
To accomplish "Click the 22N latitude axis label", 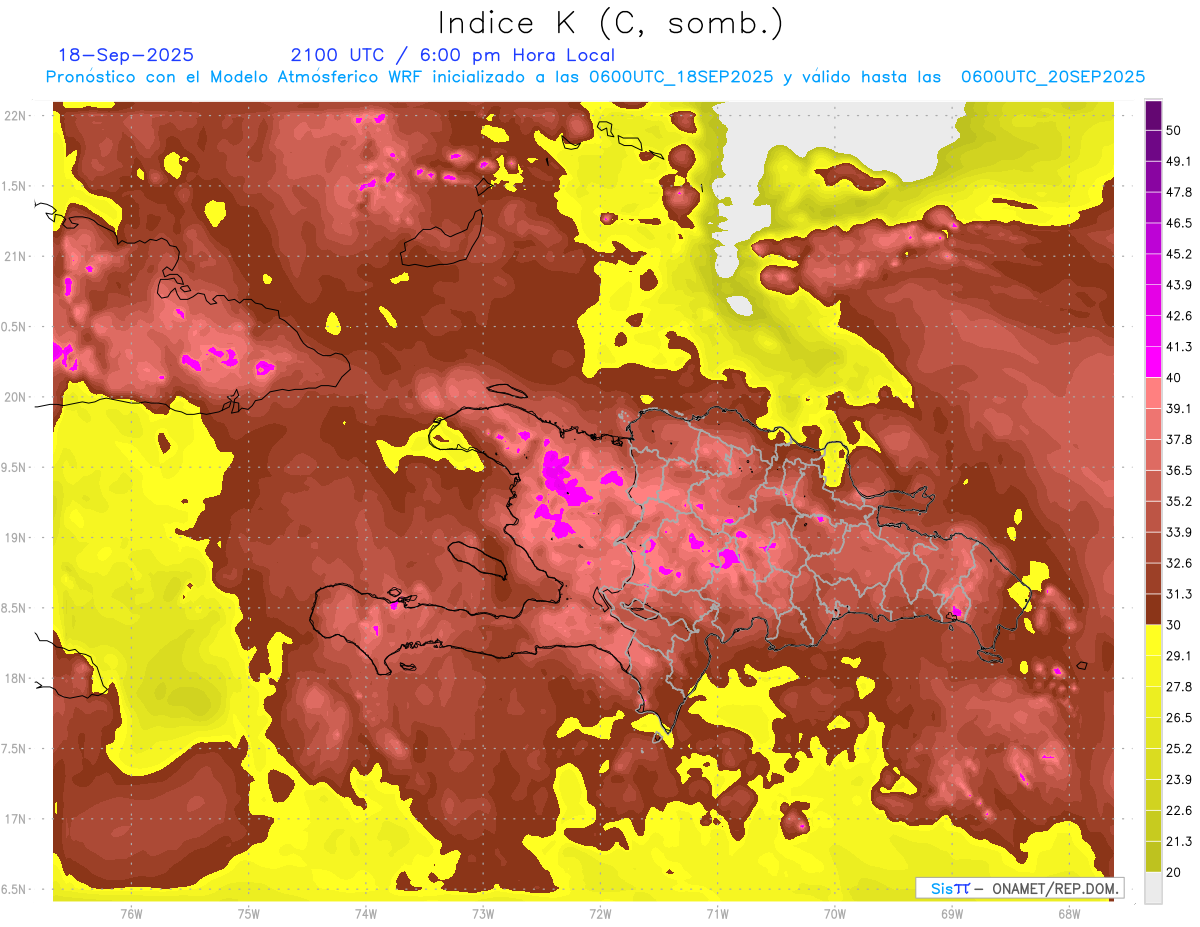I will point(17,116).
